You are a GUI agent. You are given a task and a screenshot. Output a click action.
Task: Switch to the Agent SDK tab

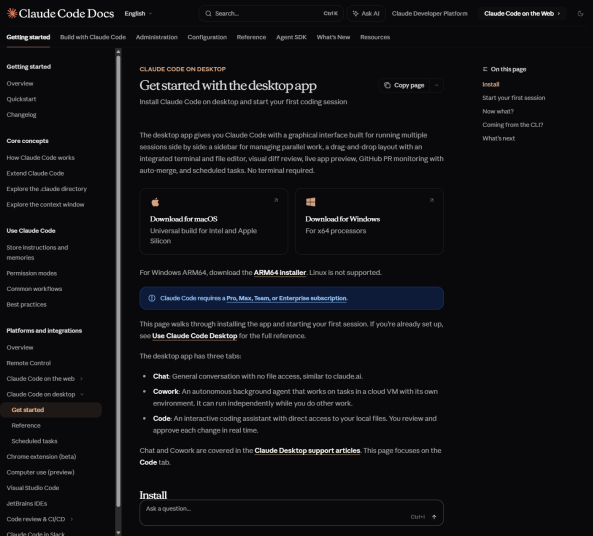[291, 37]
